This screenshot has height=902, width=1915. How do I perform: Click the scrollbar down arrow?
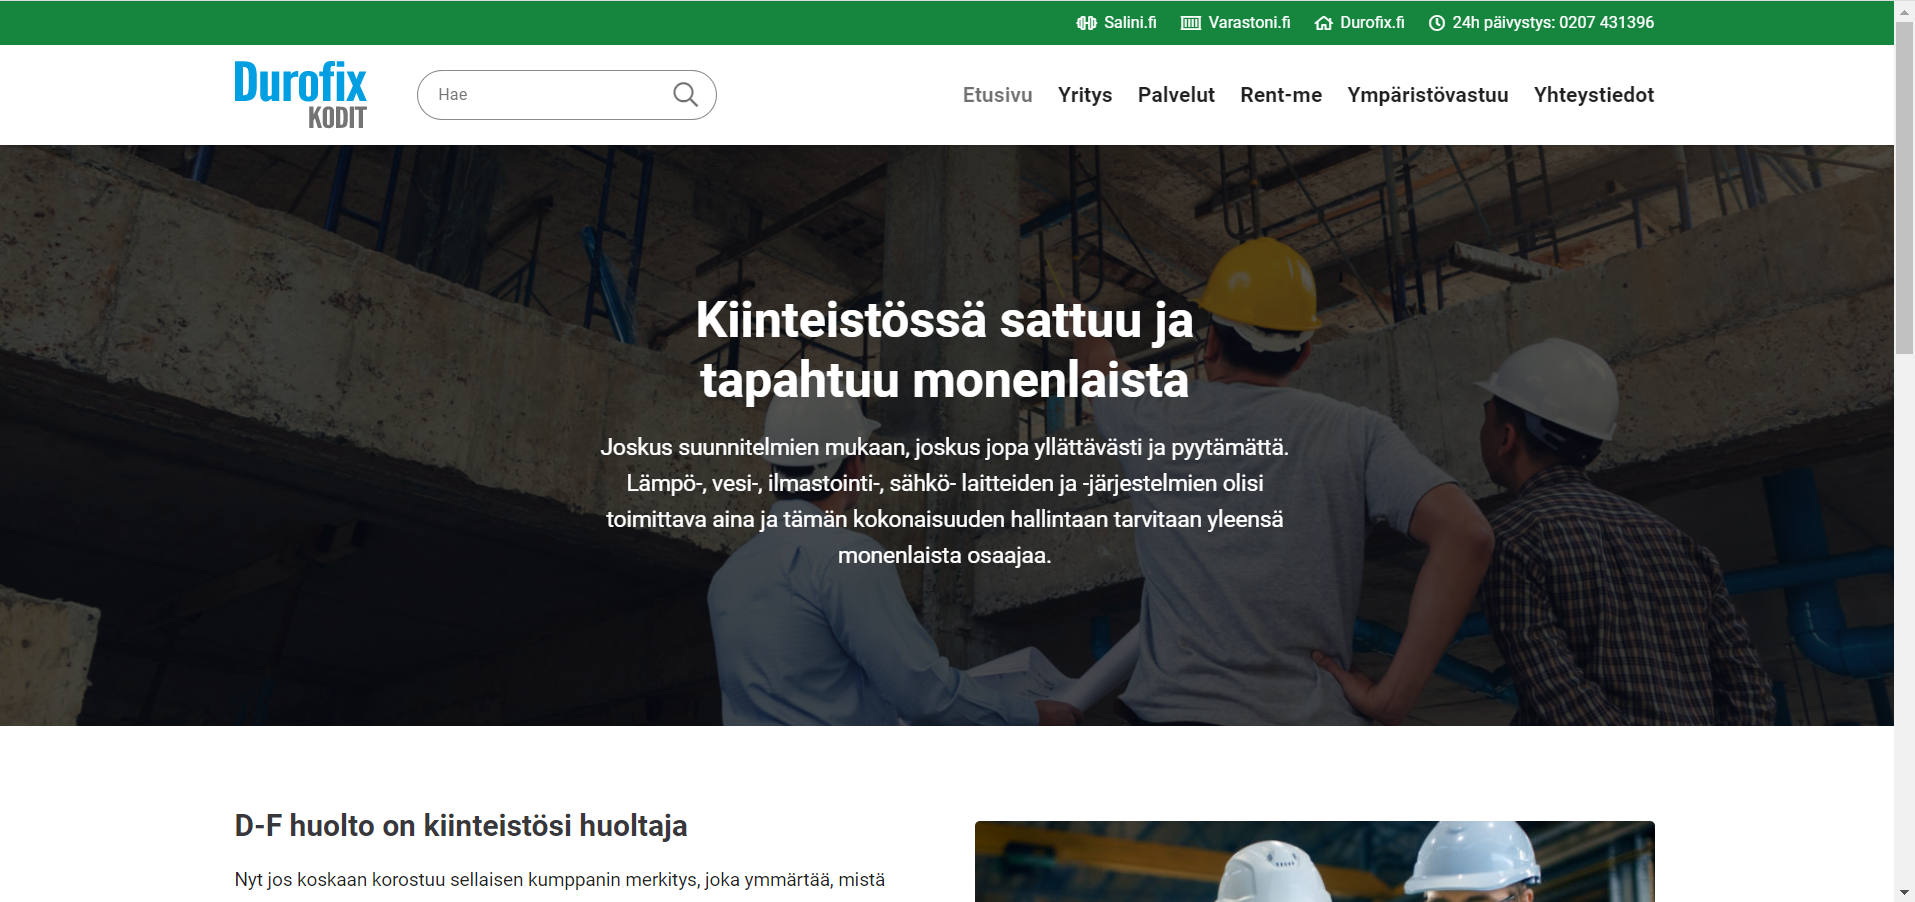(x=1905, y=894)
